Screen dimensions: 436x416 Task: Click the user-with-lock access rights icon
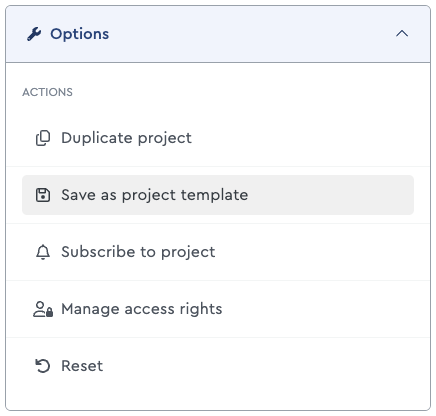tap(43, 309)
